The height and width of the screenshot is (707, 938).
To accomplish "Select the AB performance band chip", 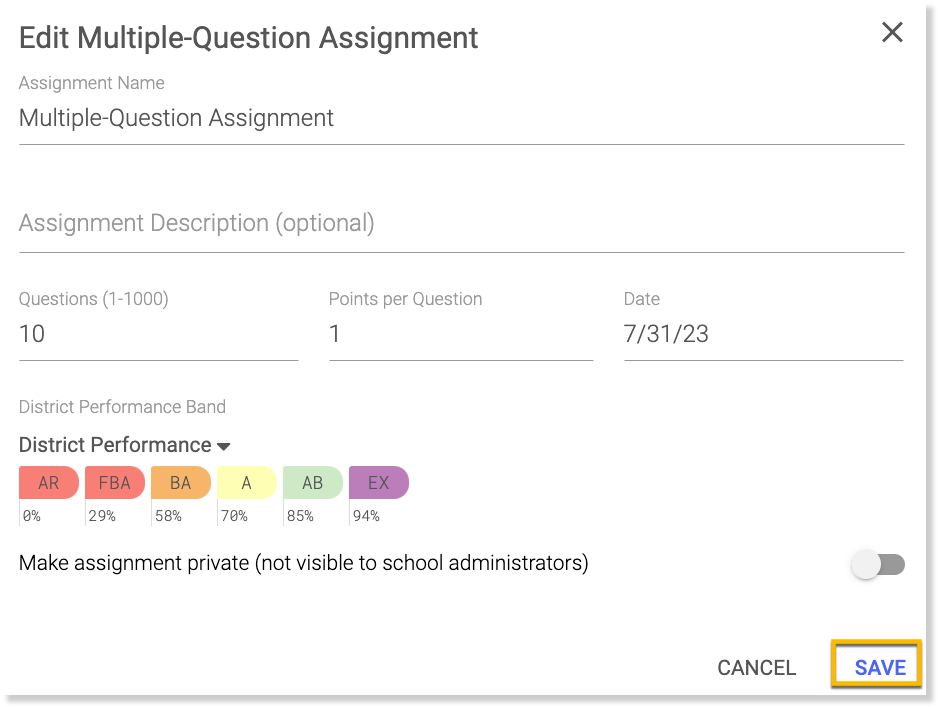I will tap(312, 482).
